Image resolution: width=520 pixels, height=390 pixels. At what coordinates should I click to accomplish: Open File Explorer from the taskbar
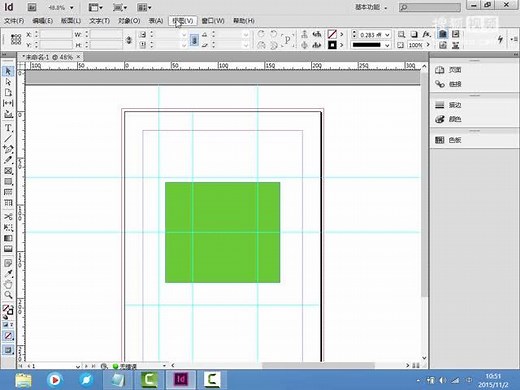tap(23, 380)
